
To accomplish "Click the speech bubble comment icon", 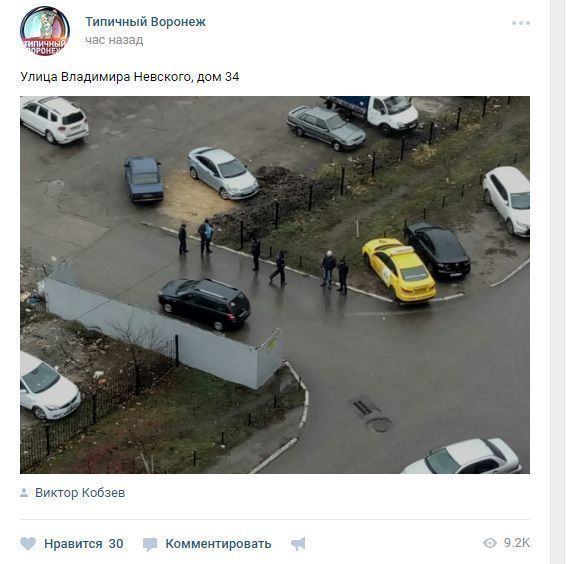I will coord(150,544).
